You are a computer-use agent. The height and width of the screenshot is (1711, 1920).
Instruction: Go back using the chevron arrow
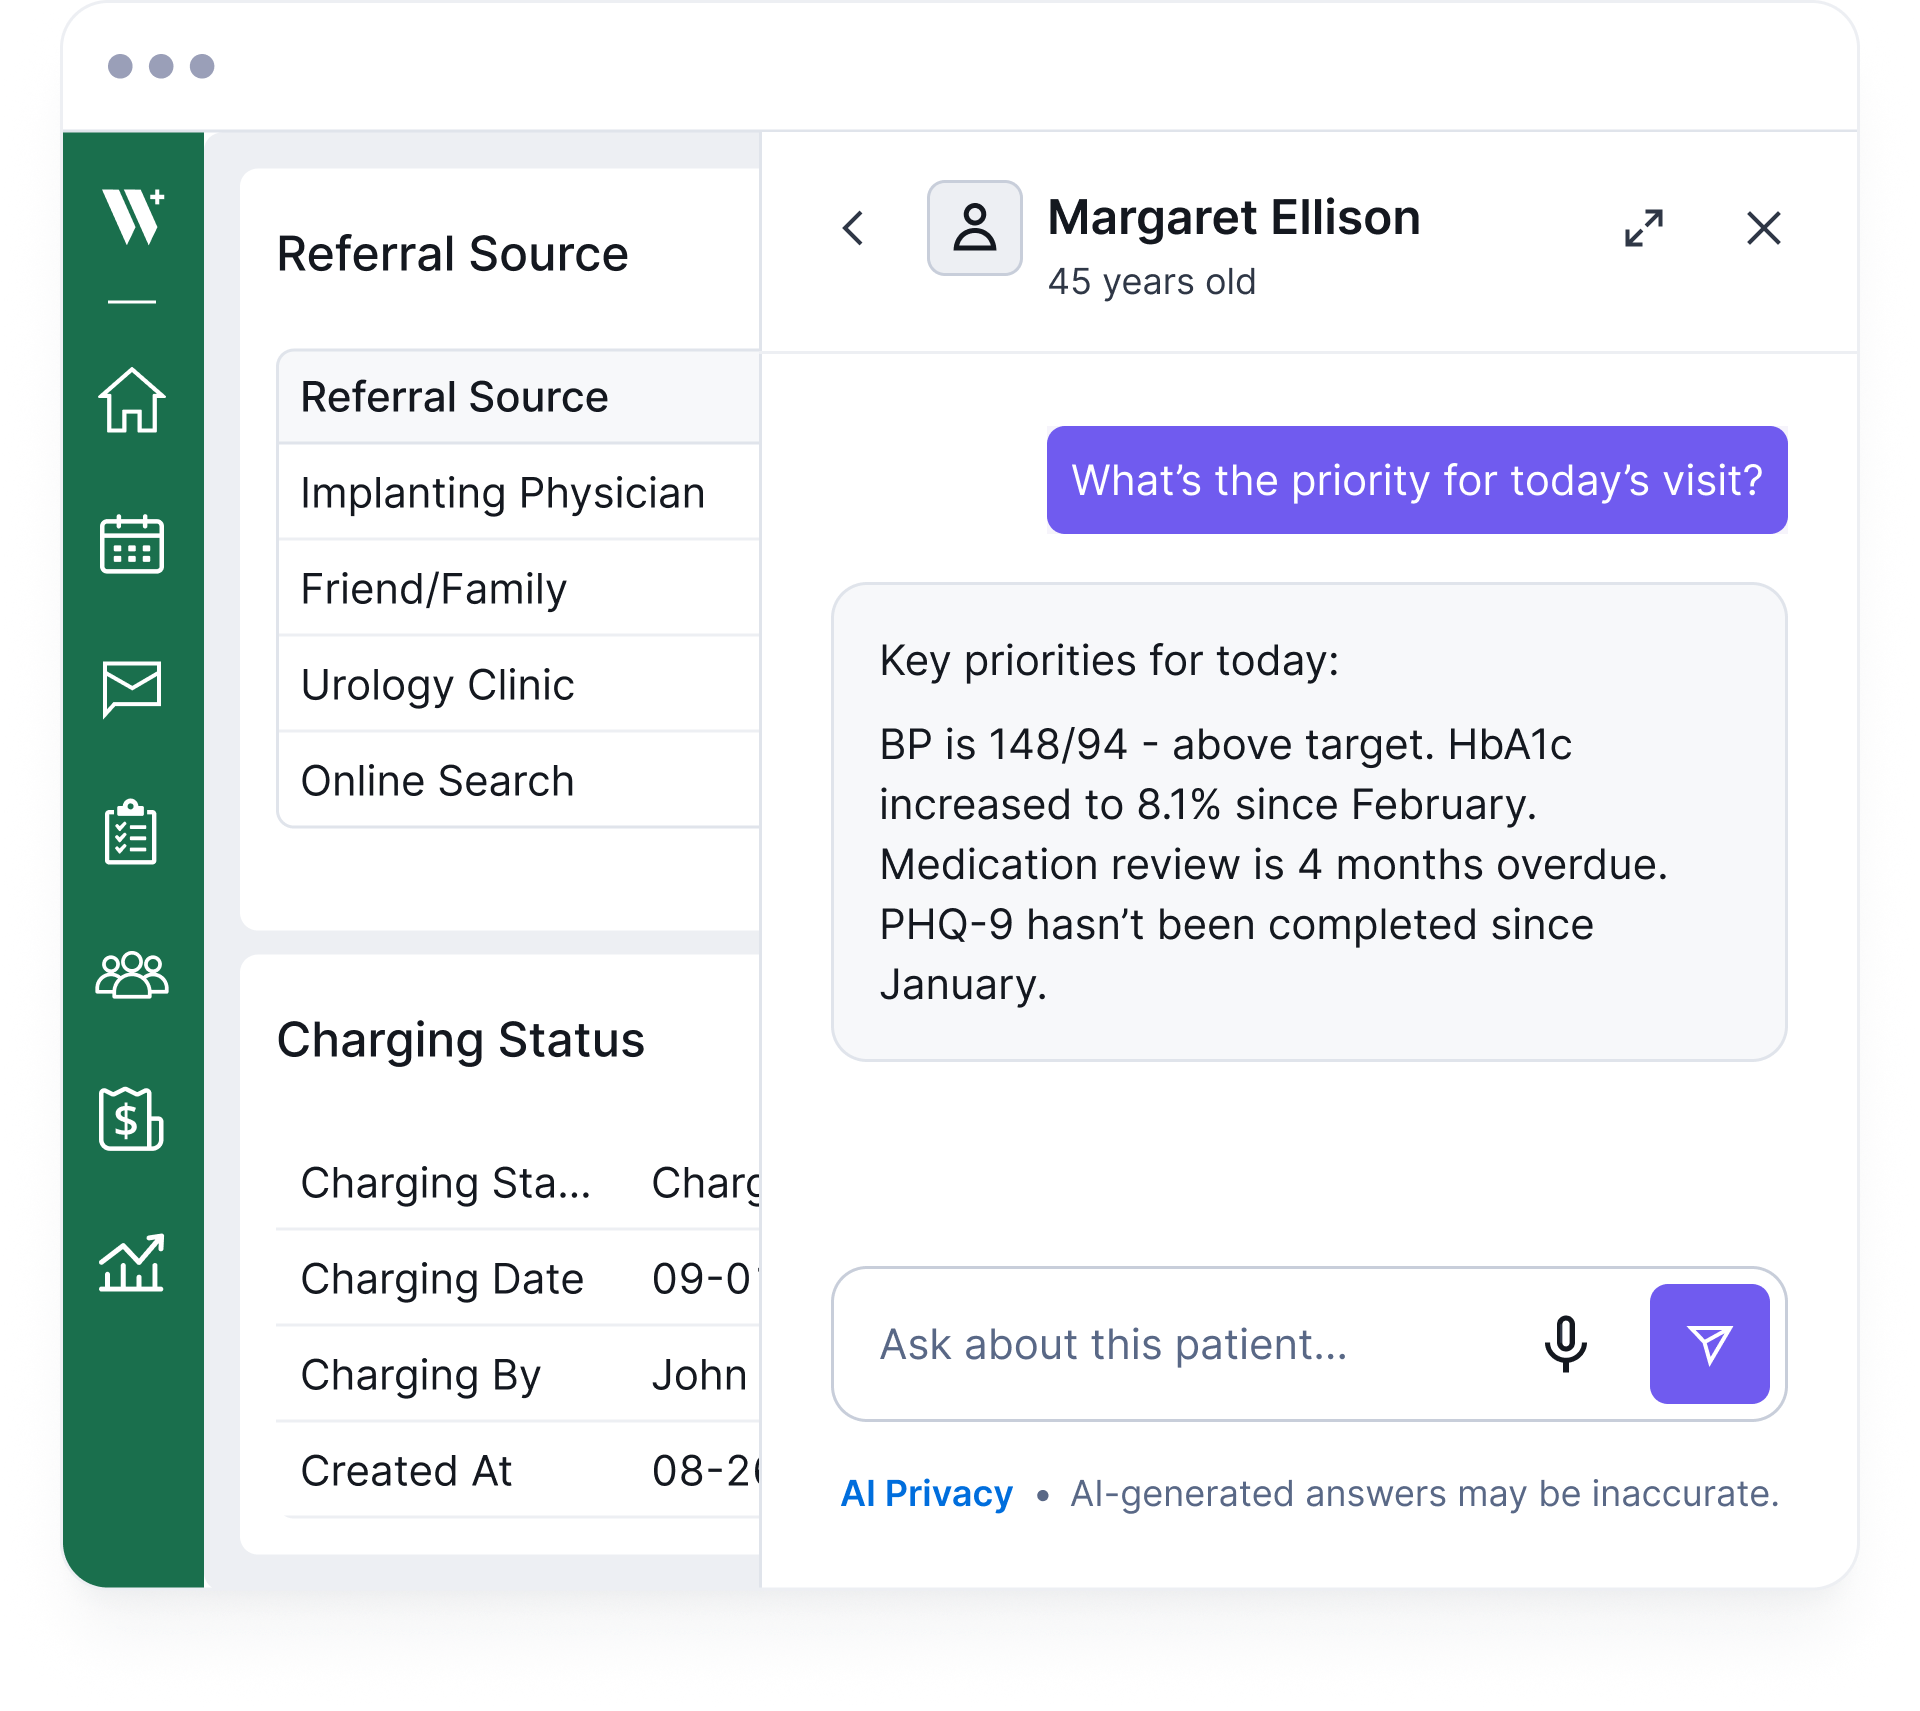853,228
